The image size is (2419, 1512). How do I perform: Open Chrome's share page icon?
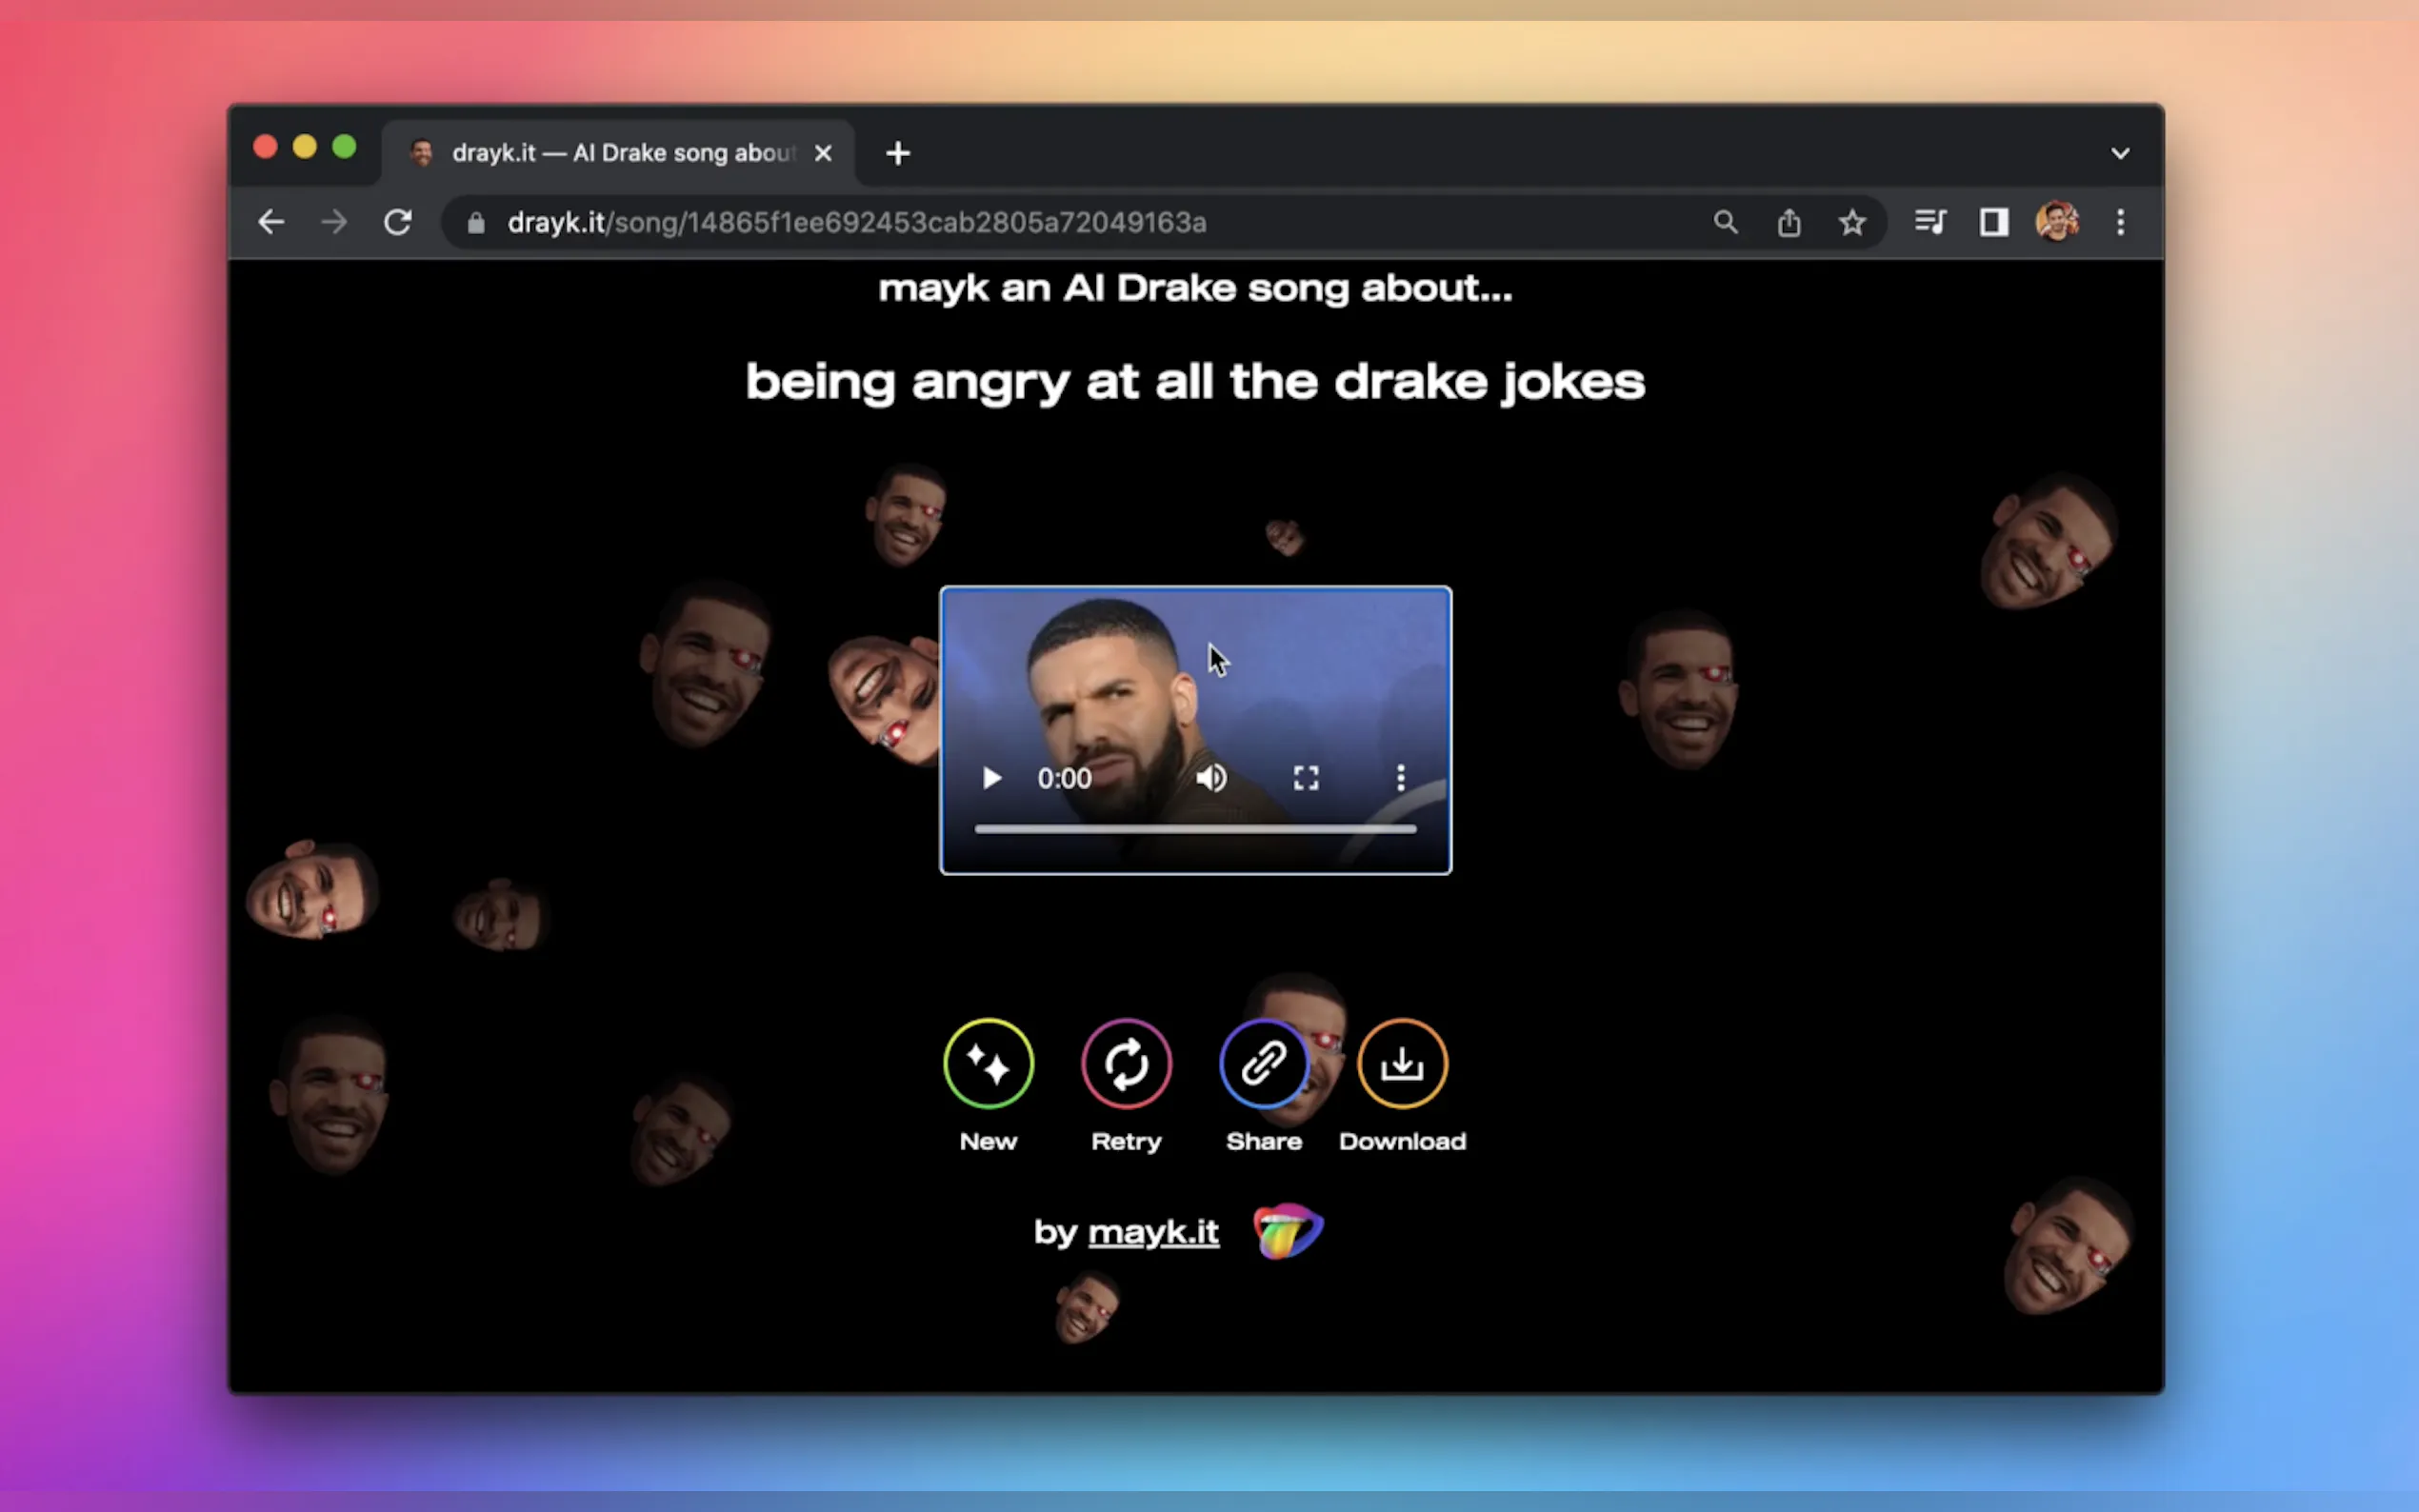1789,222
